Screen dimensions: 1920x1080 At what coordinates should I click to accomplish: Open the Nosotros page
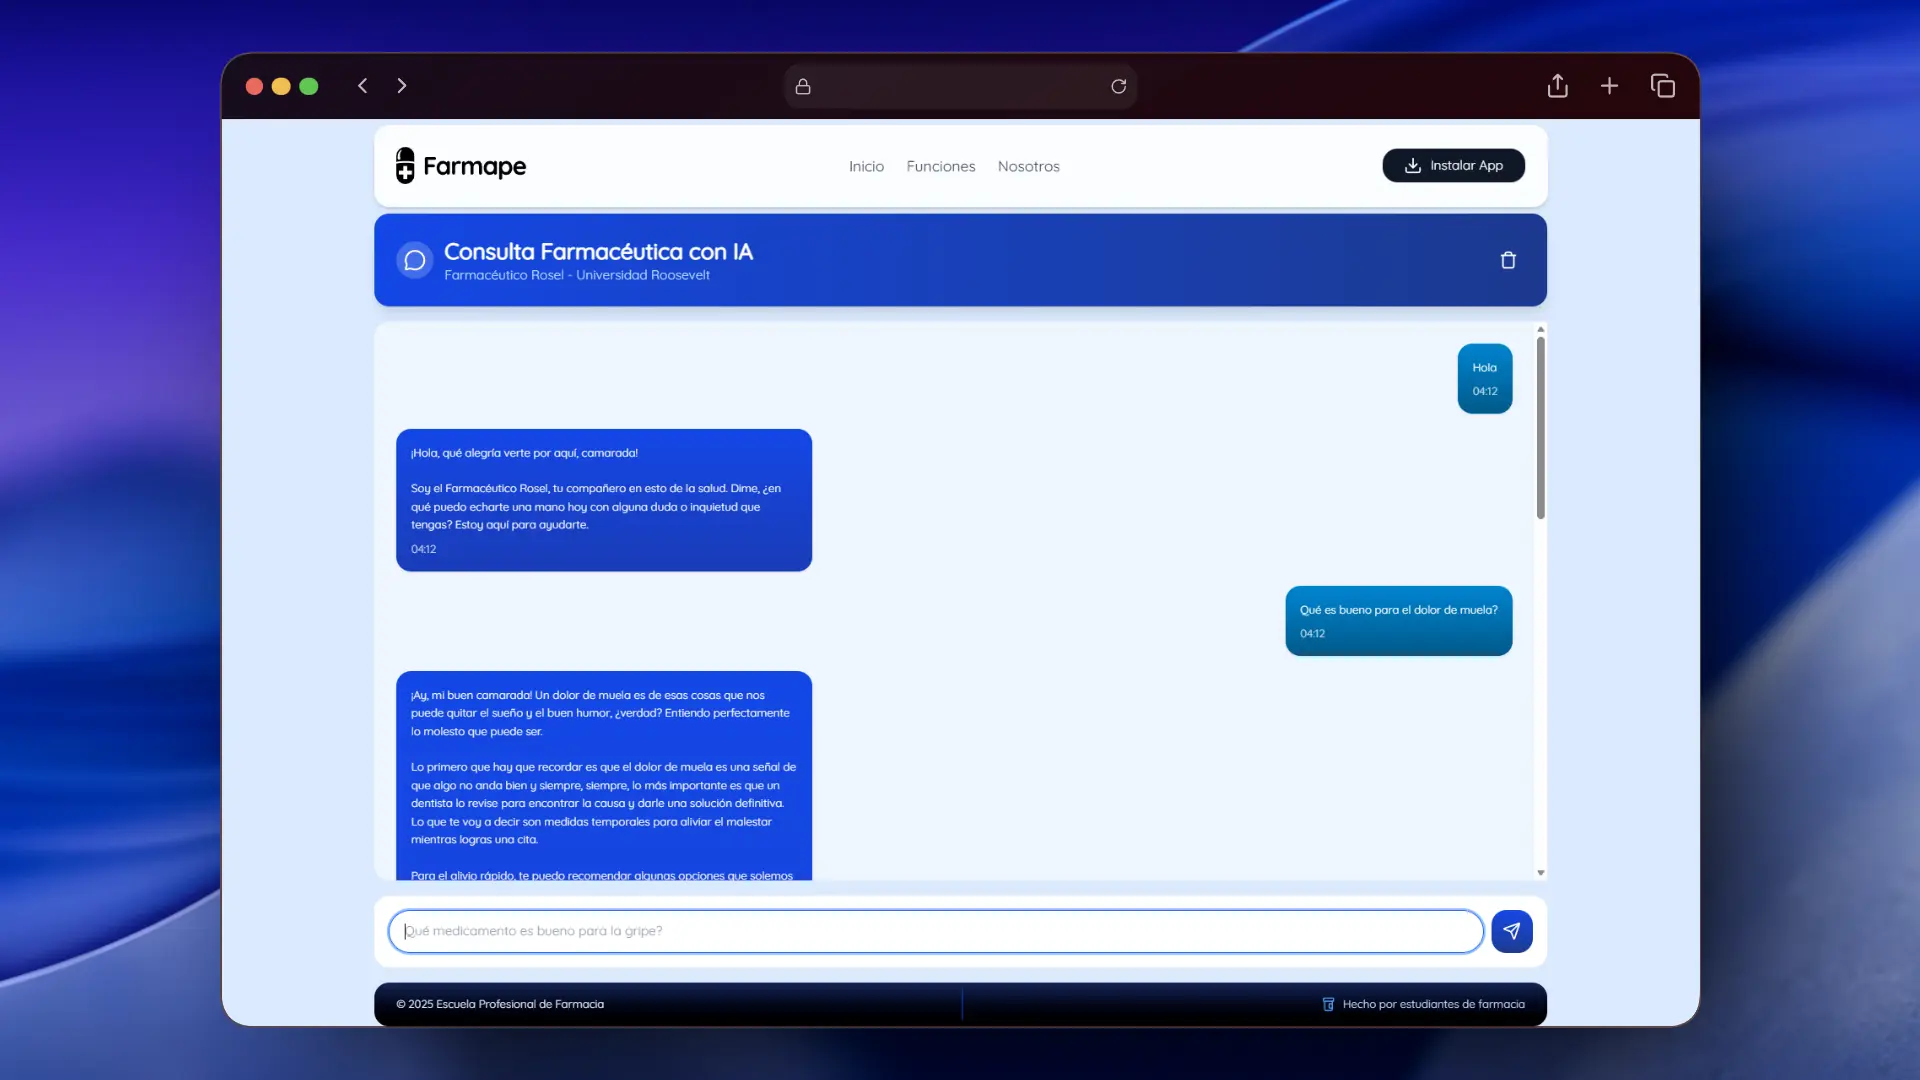[x=1029, y=166]
